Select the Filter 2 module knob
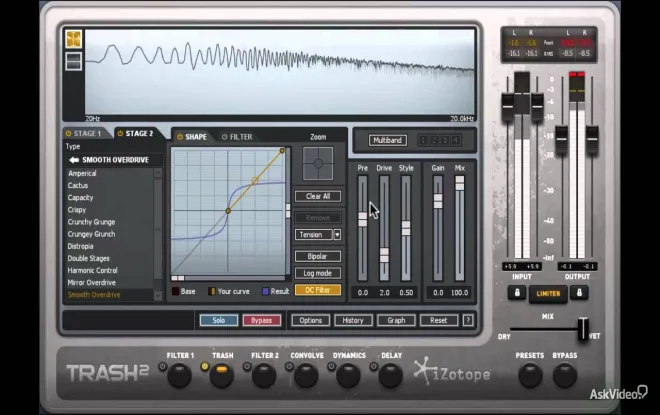The width and height of the screenshot is (660, 415). click(x=264, y=375)
